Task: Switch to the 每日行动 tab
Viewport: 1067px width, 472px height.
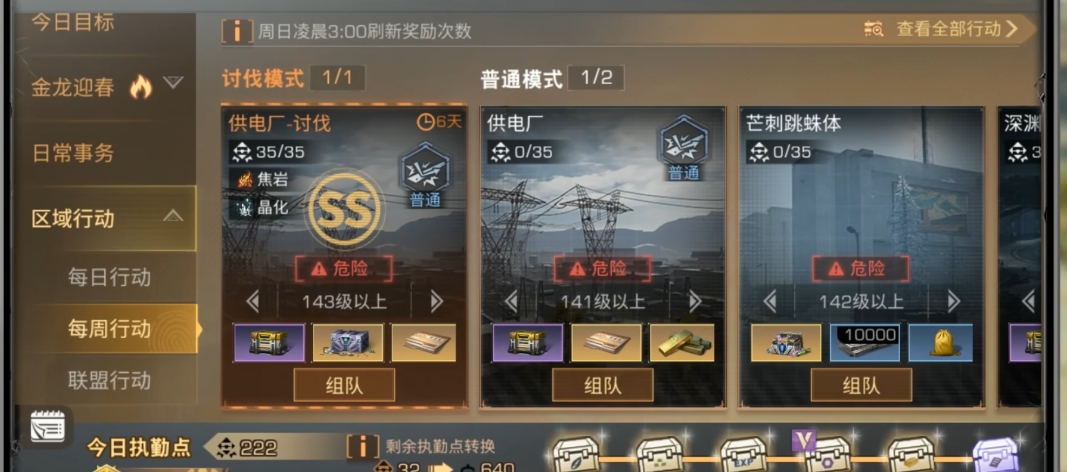Action: pyautogui.click(x=109, y=277)
